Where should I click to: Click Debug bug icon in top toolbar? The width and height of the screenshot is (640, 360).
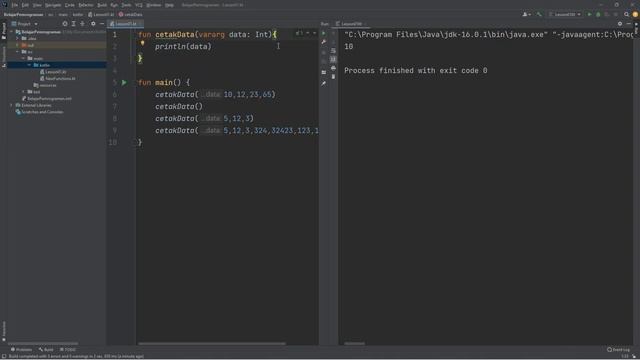598,14
